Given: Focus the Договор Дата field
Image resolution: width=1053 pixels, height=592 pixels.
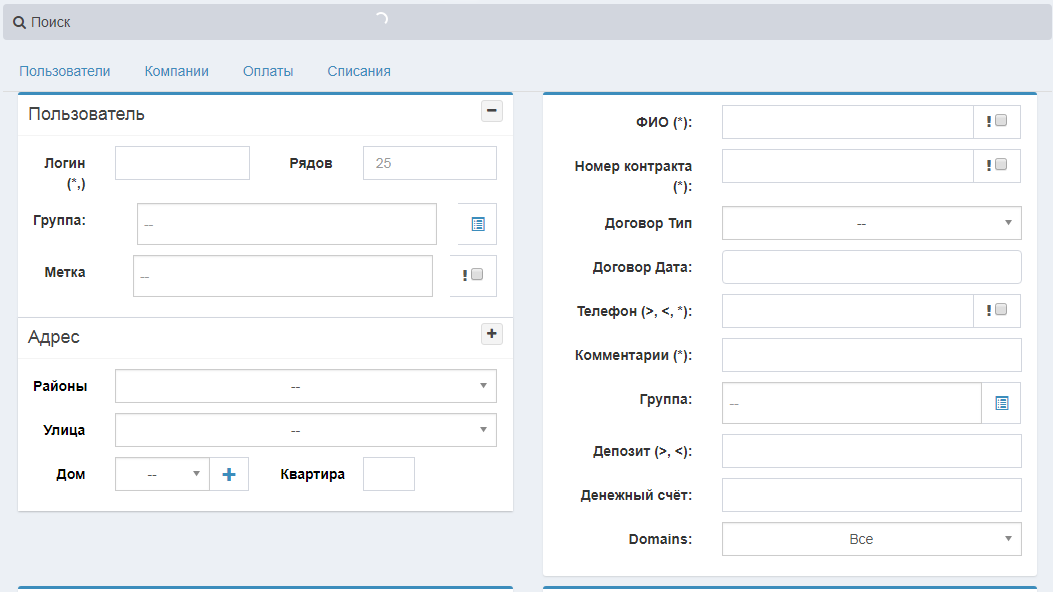Looking at the screenshot, I should click(x=871, y=267).
